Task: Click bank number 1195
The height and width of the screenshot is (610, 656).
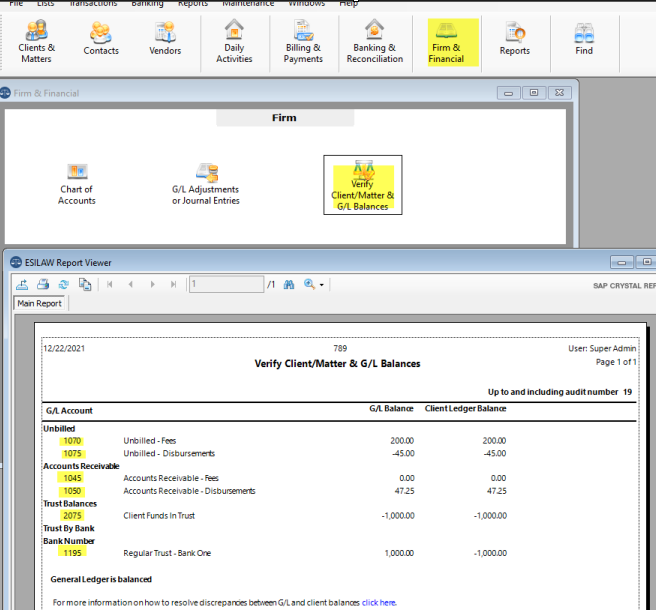Action: pyautogui.click(x=72, y=553)
